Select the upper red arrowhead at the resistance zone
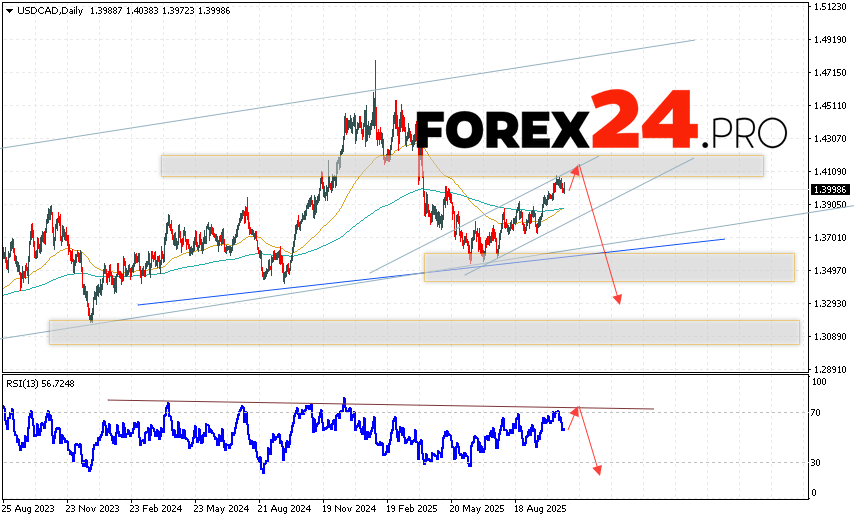This screenshot has width=854, height=520. (x=576, y=168)
